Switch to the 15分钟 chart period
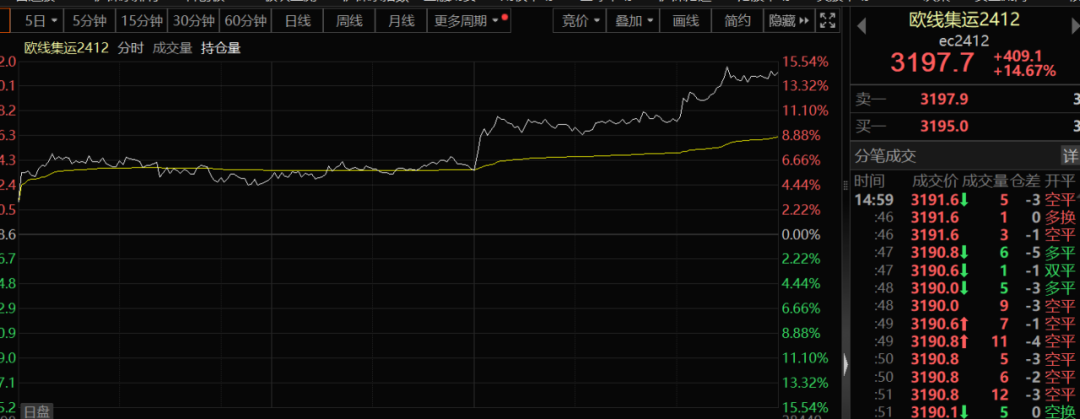Image resolution: width=1080 pixels, height=419 pixels. click(x=140, y=20)
